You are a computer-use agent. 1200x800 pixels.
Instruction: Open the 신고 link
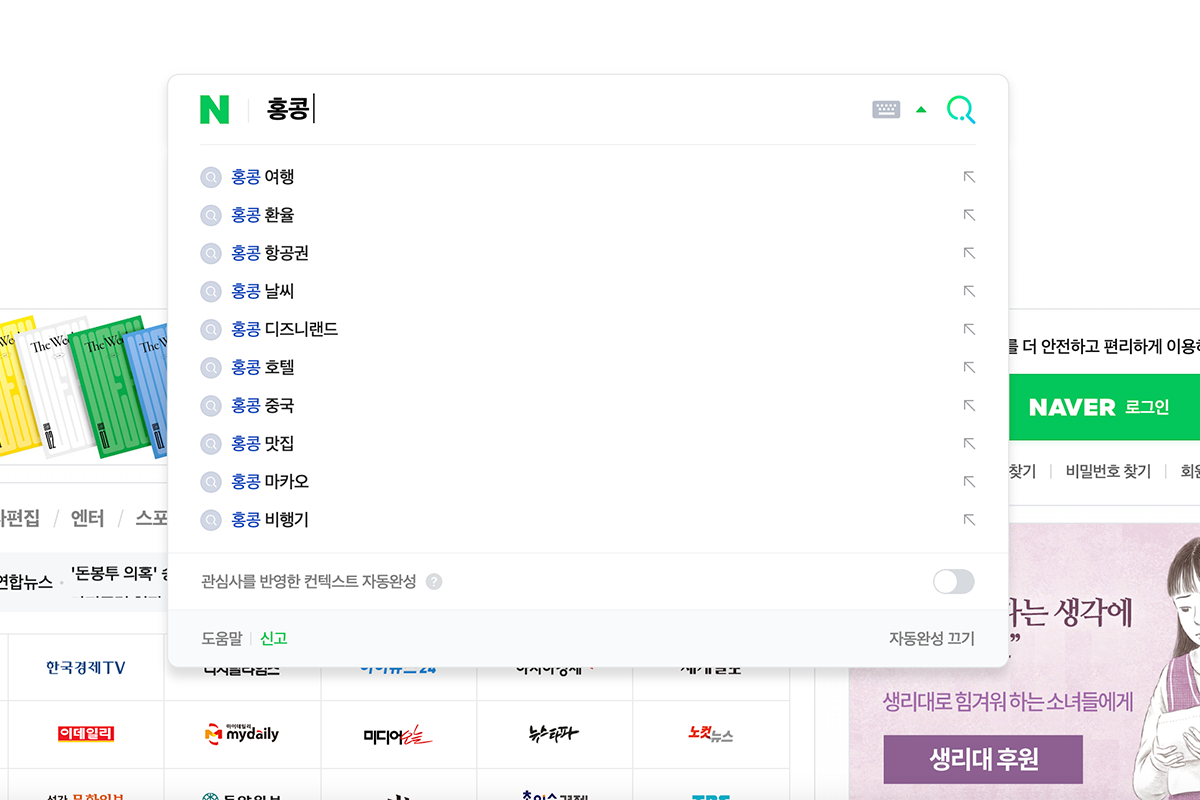[271, 637]
